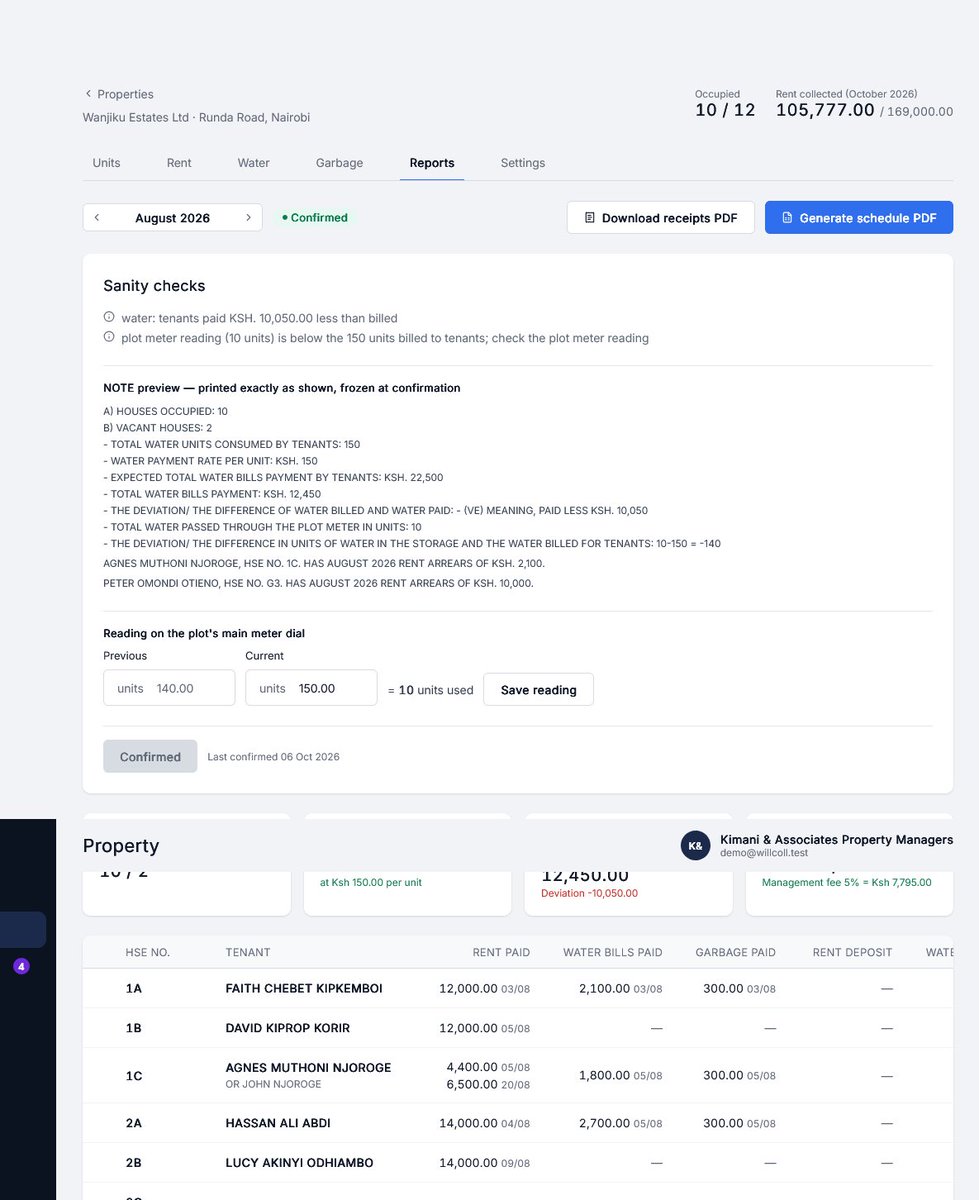
Task: Click 12,000.00 rent paid by David
Action: (x=485, y=1028)
